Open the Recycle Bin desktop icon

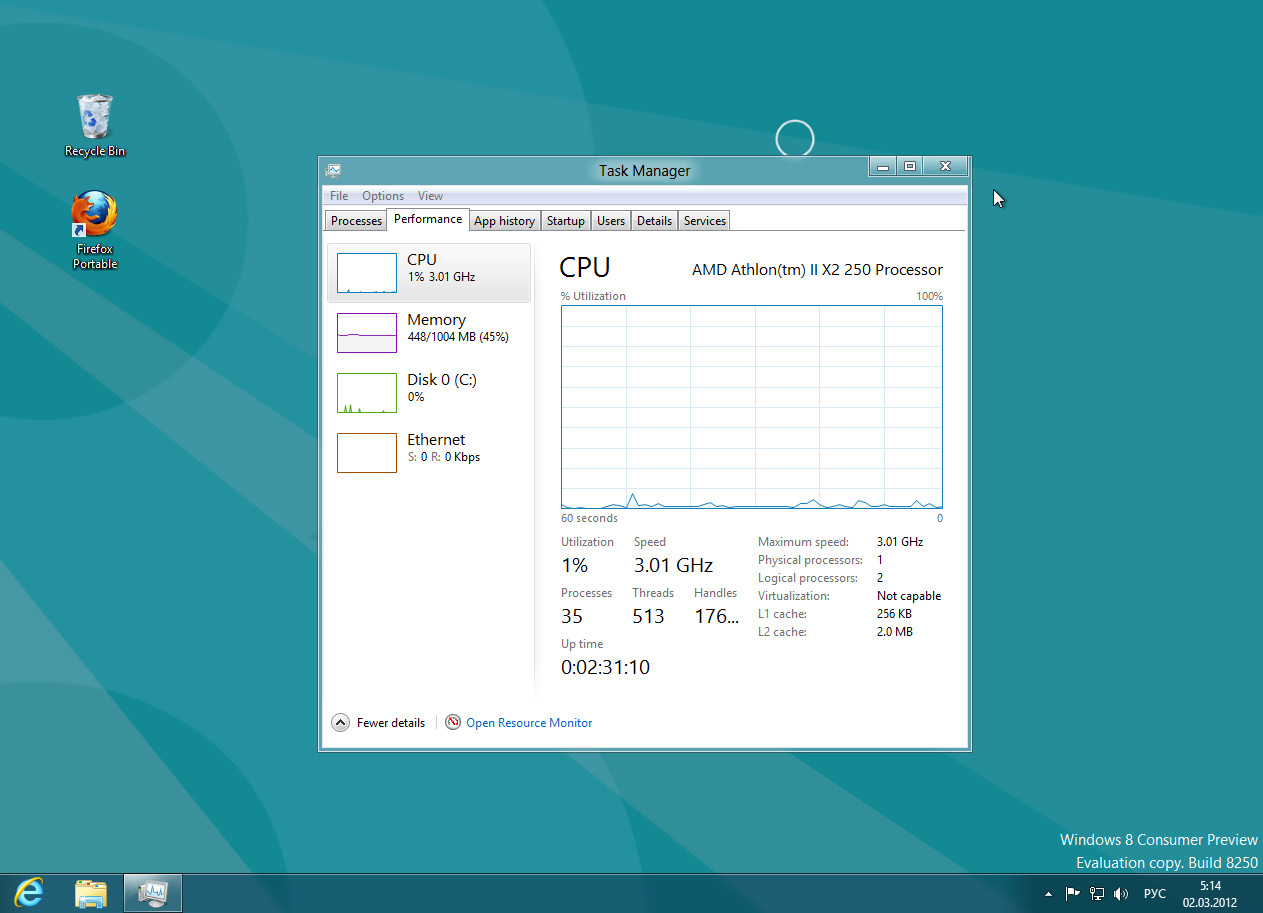95,126
